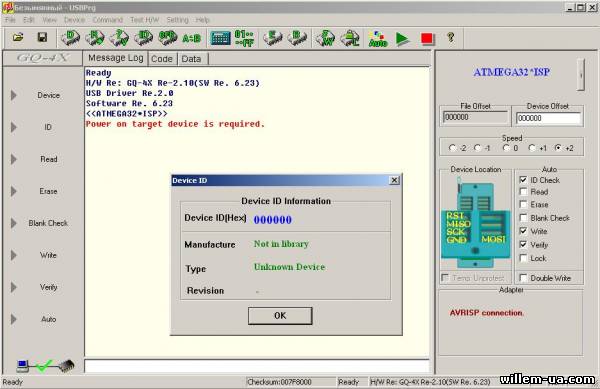The width and height of the screenshot is (600, 389).
Task: Switch to the Code tab
Action: (162, 59)
